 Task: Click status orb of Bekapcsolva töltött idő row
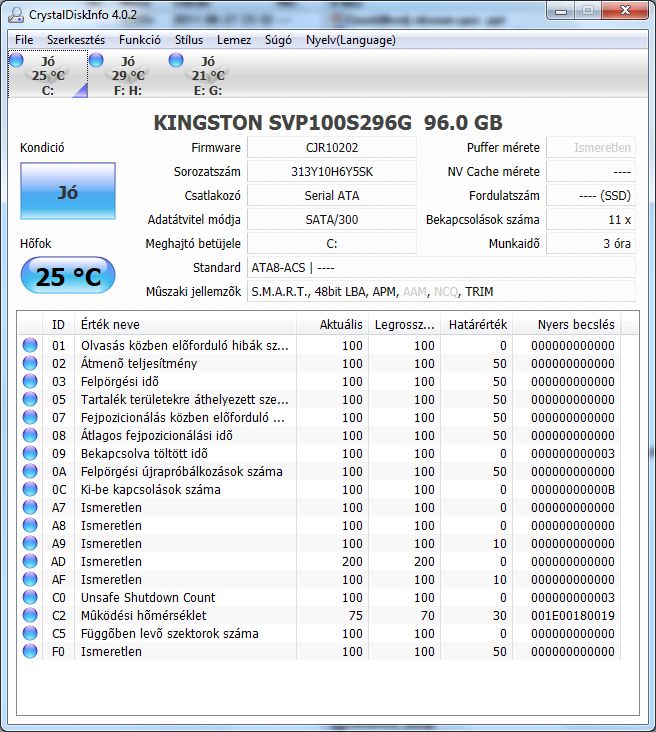30,453
